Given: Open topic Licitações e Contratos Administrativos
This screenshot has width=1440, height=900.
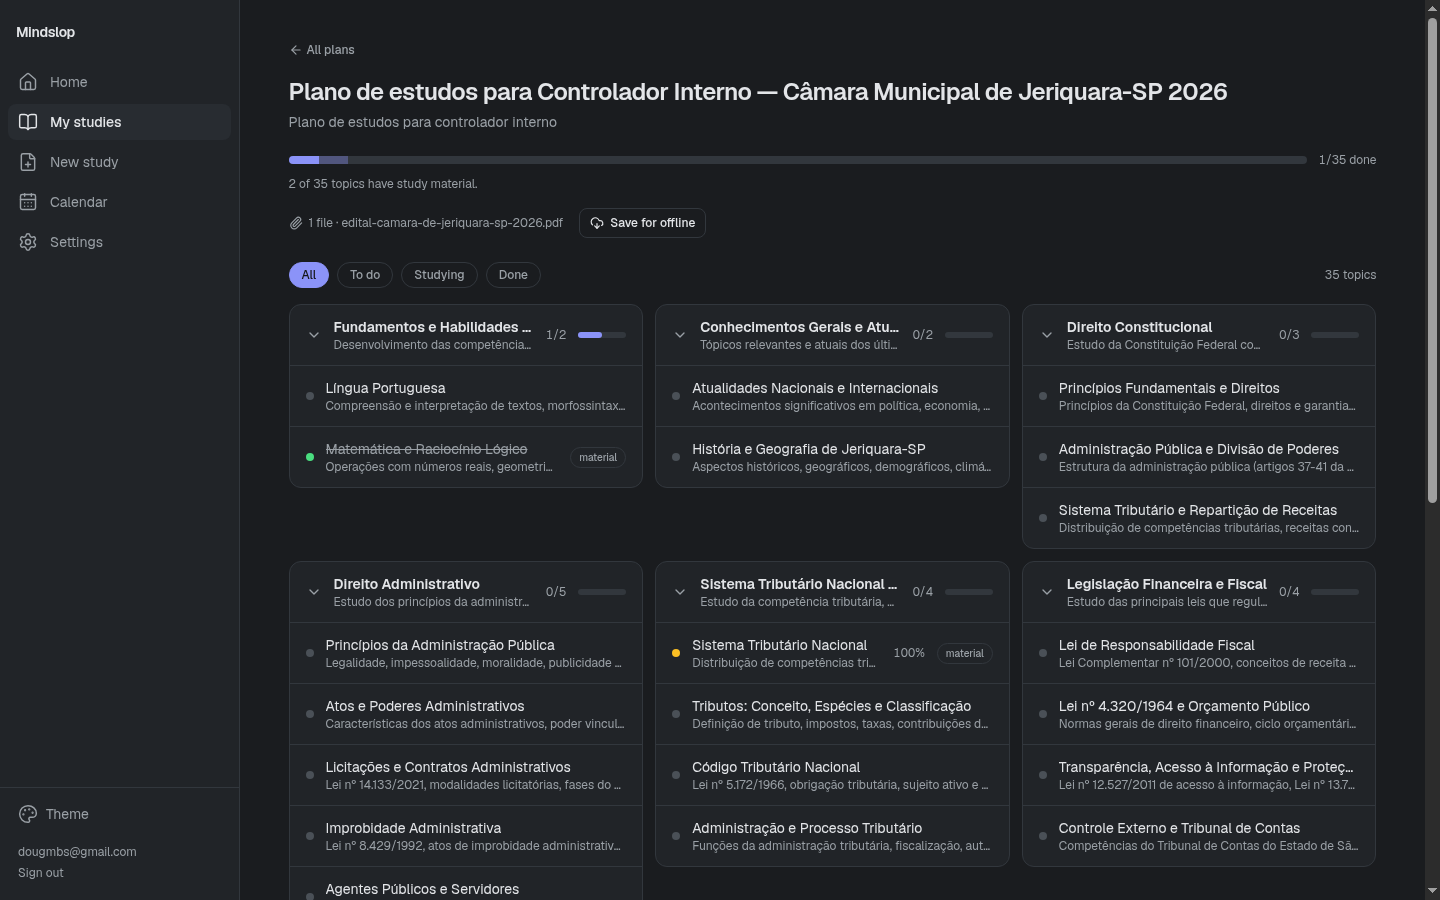Looking at the screenshot, I should [466, 775].
